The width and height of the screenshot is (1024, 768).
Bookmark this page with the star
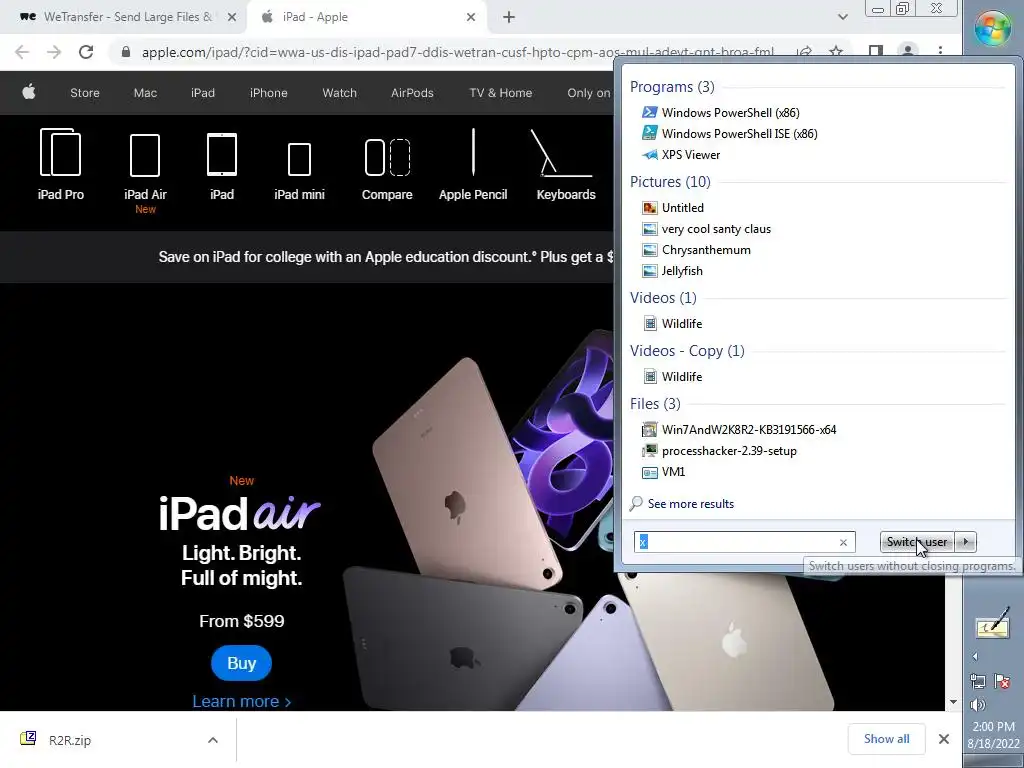[x=836, y=52]
